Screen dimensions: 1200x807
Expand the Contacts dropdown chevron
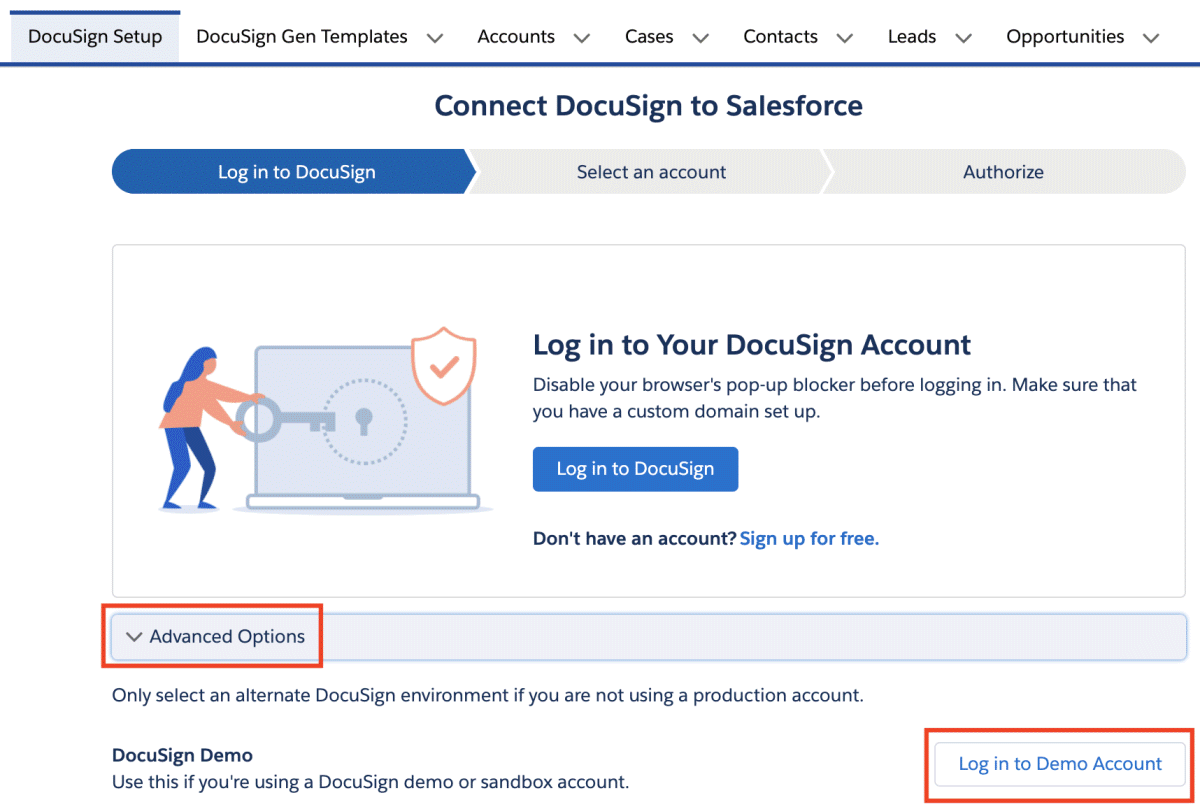pos(845,38)
